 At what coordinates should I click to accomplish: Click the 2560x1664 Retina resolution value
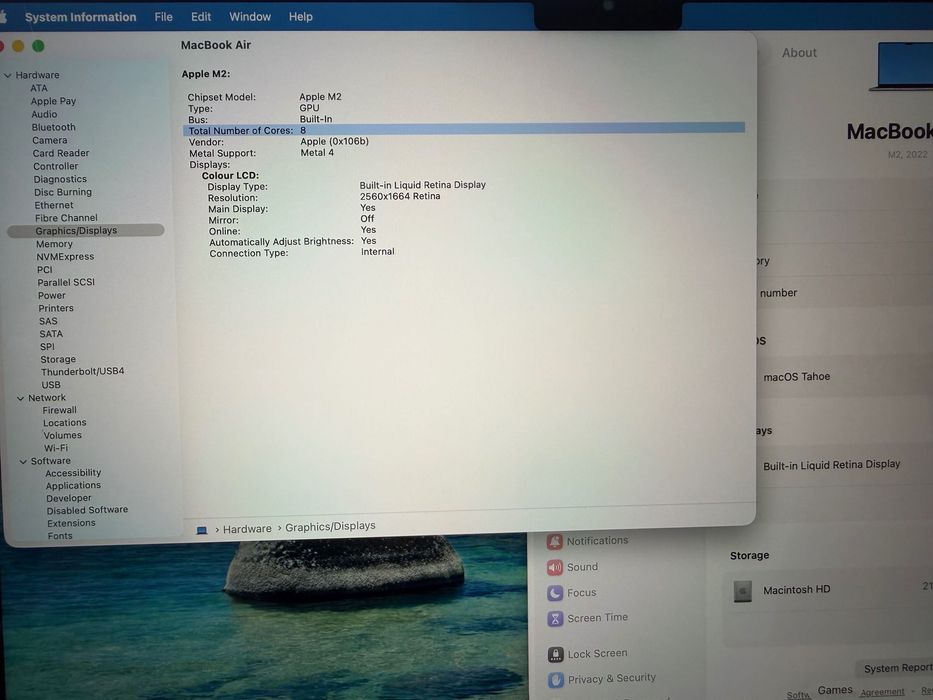(400, 196)
